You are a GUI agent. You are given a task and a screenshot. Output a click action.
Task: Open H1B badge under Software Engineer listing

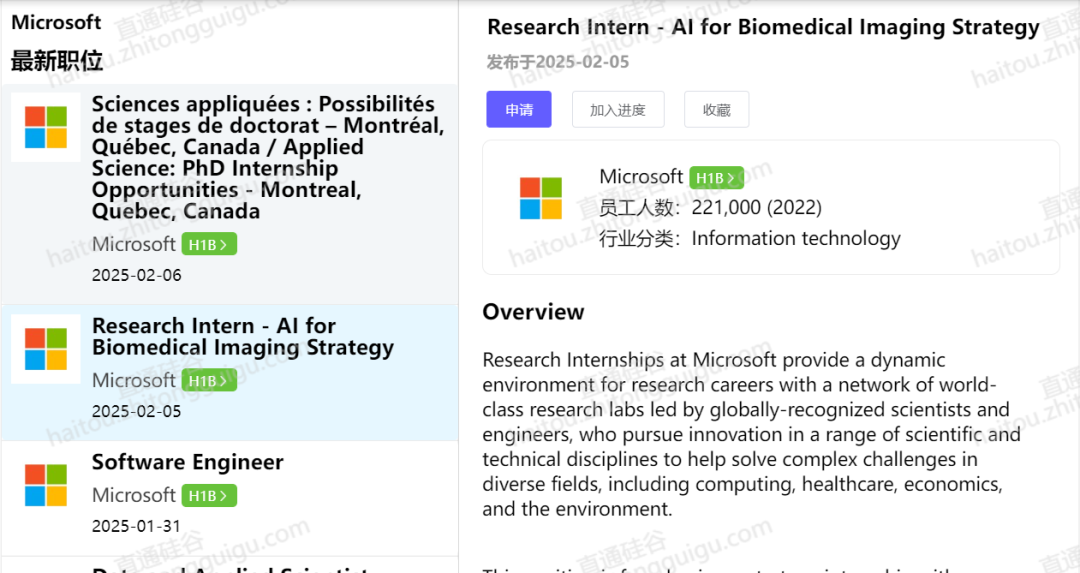tap(209, 496)
